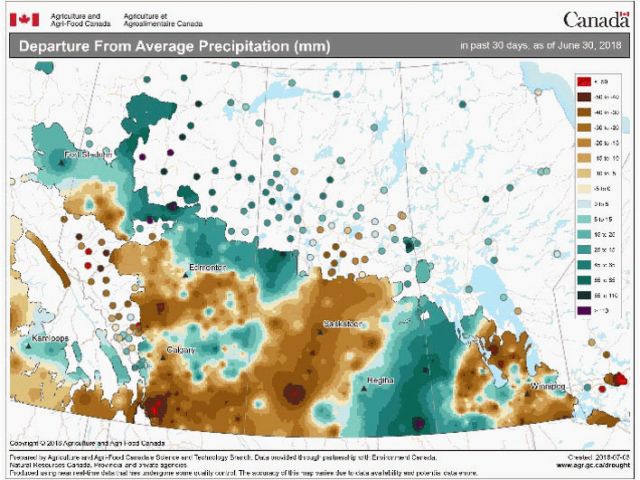This screenshot has width=640, height=480.
Task: Click the triangle marker at Saskatoon
Action: pyautogui.click(x=320, y=332)
